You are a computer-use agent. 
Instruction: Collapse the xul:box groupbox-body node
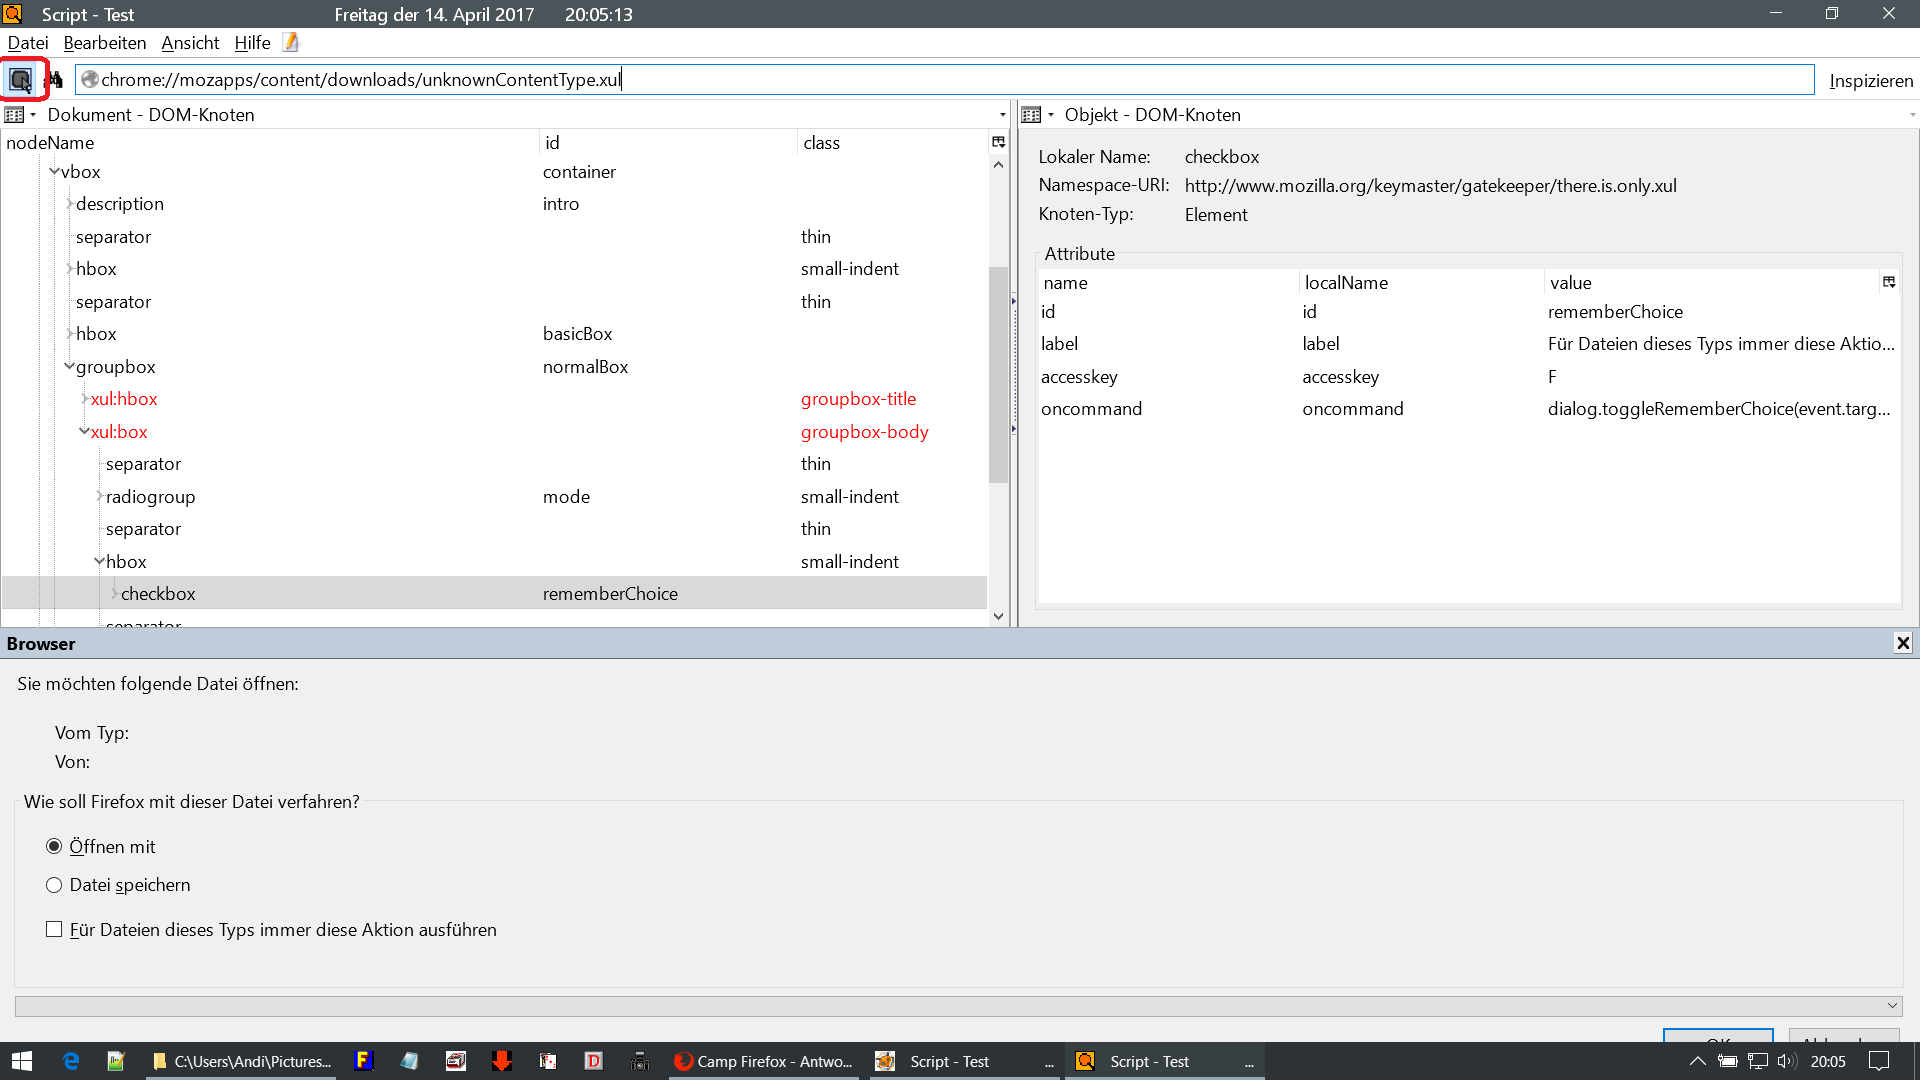[x=84, y=432]
